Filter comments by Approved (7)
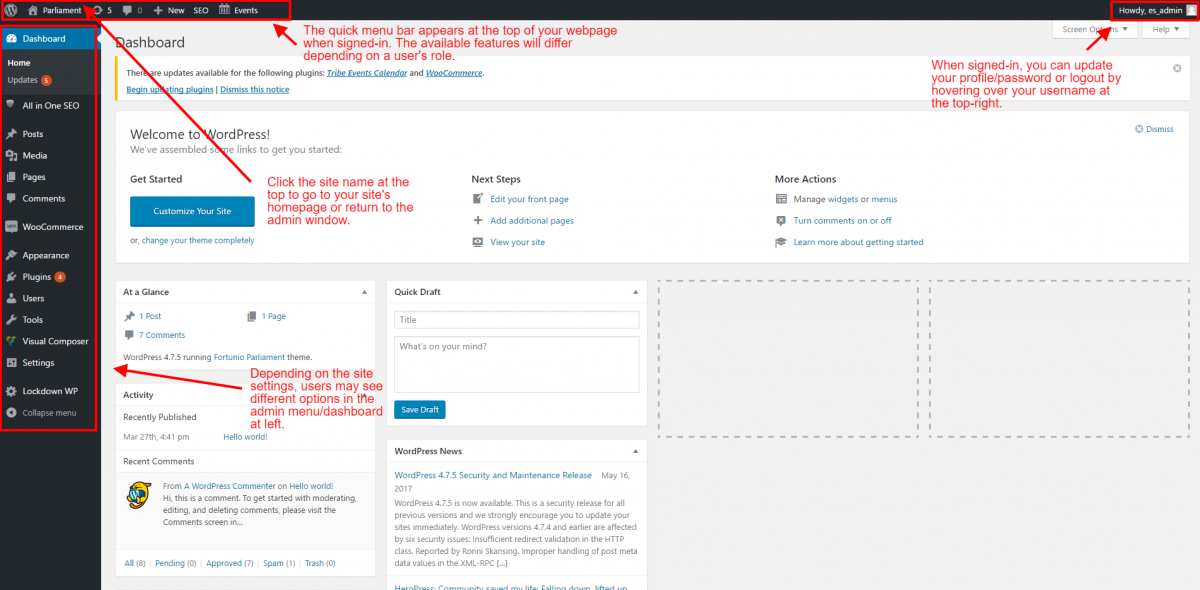Image resolution: width=1200 pixels, height=590 pixels. tap(229, 563)
